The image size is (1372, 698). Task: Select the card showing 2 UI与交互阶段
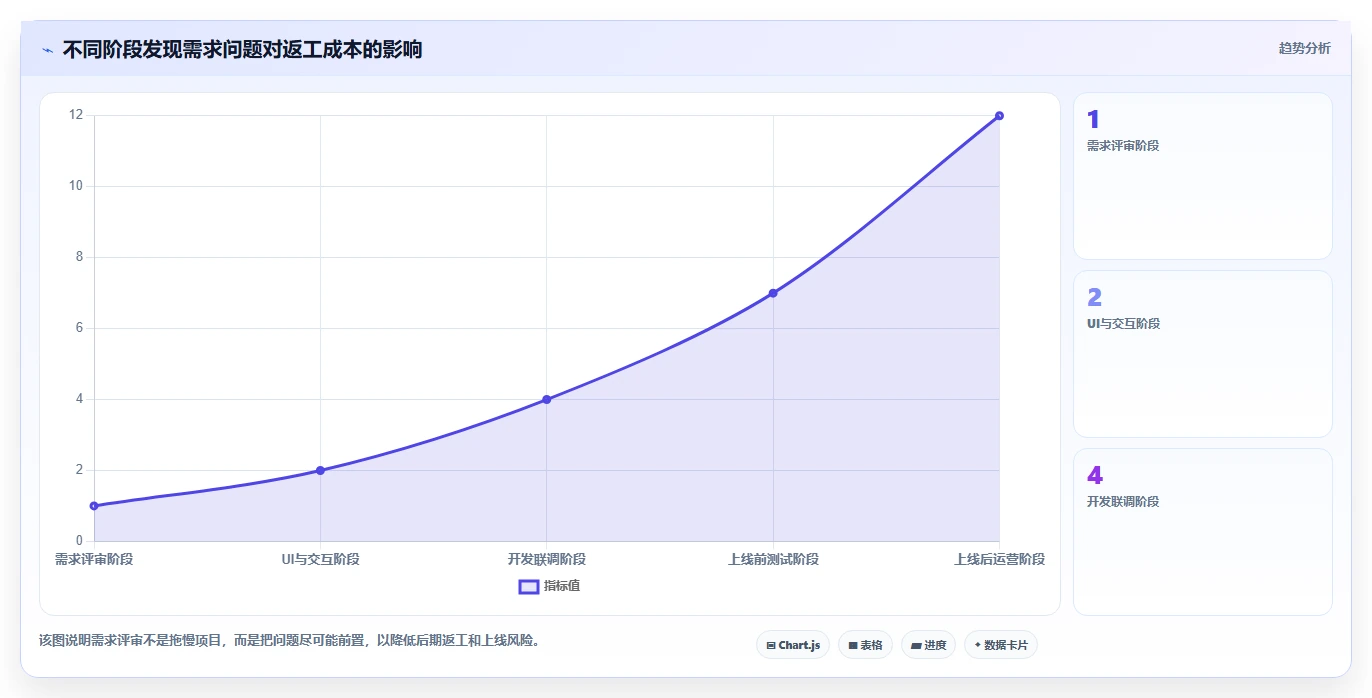(x=1202, y=354)
